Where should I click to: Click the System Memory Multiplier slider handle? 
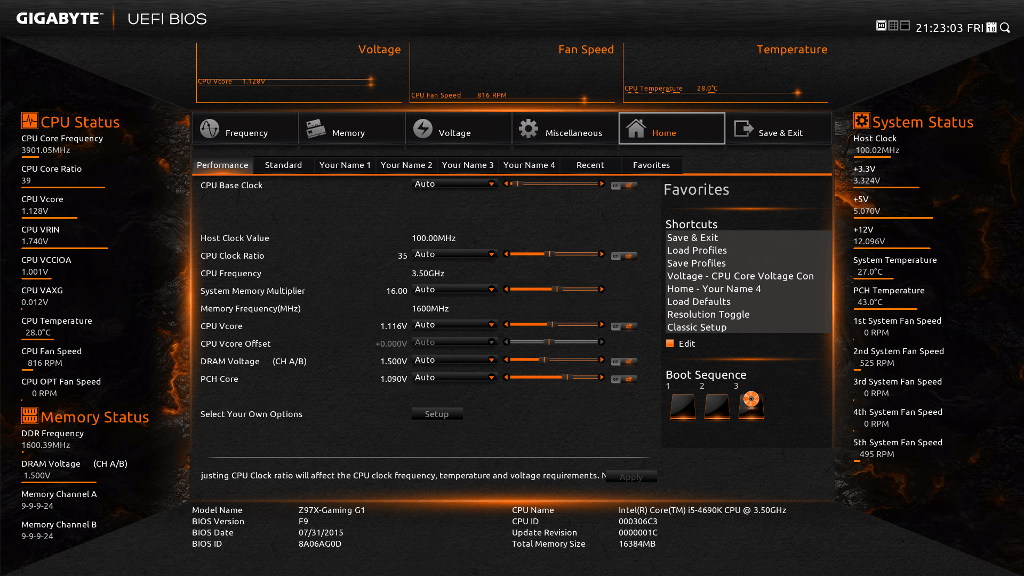[x=556, y=289]
